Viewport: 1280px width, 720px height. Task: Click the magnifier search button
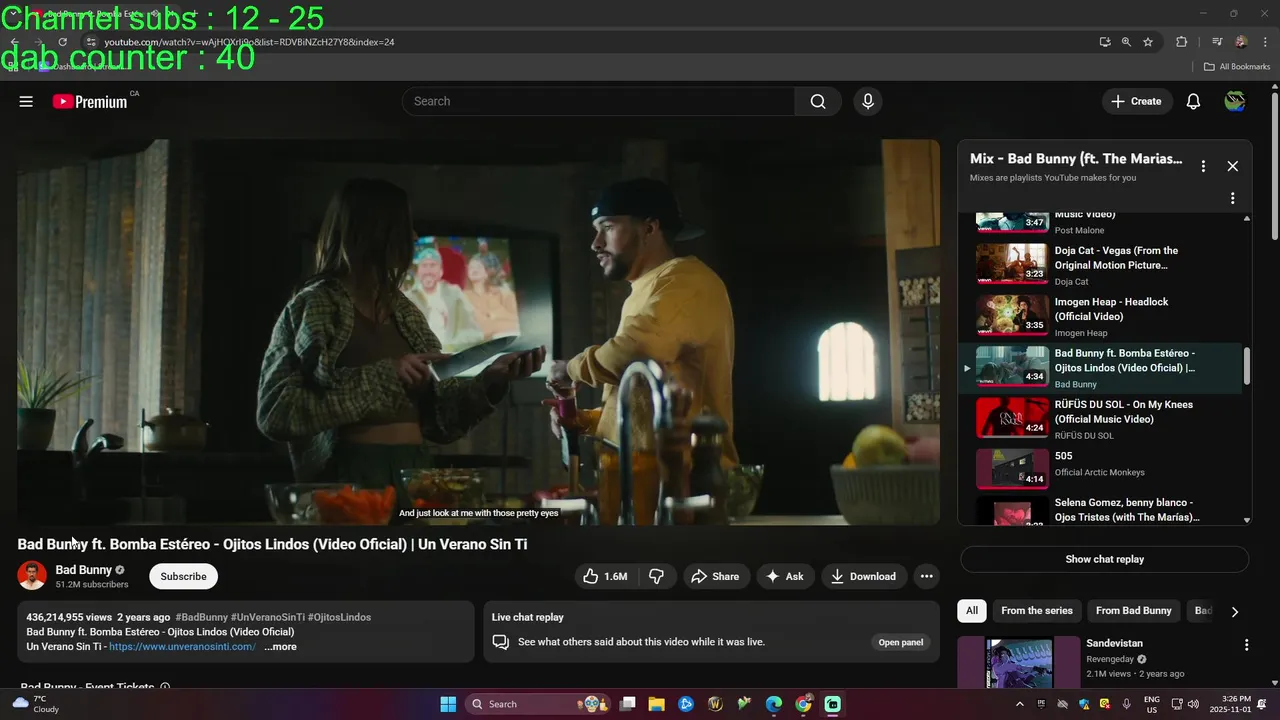pyautogui.click(x=818, y=101)
